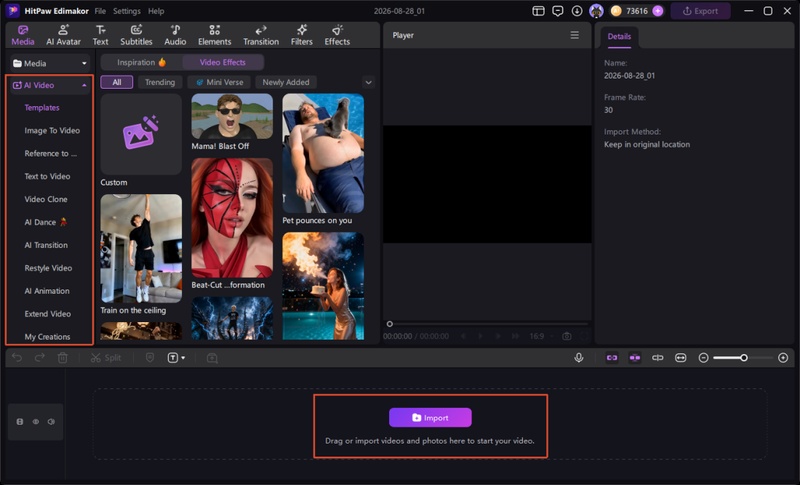The image size is (800, 485).
Task: Zoom out timeline with minus icon
Action: point(704,358)
